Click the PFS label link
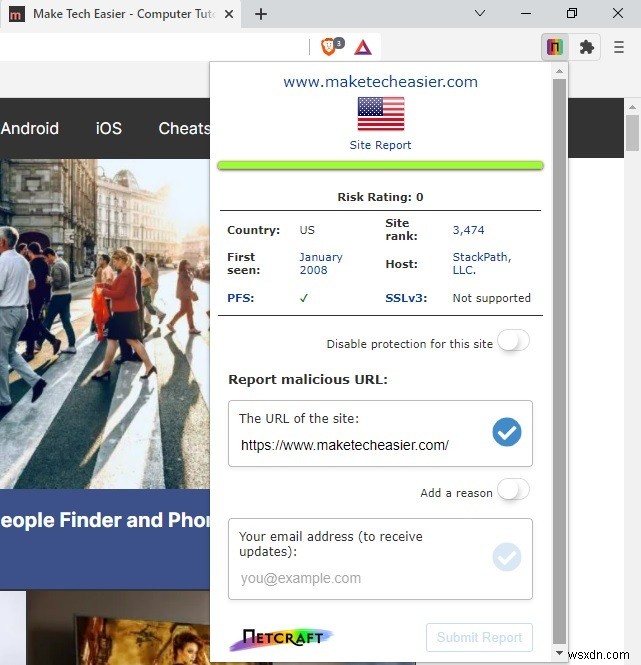641x665 pixels. click(241, 298)
